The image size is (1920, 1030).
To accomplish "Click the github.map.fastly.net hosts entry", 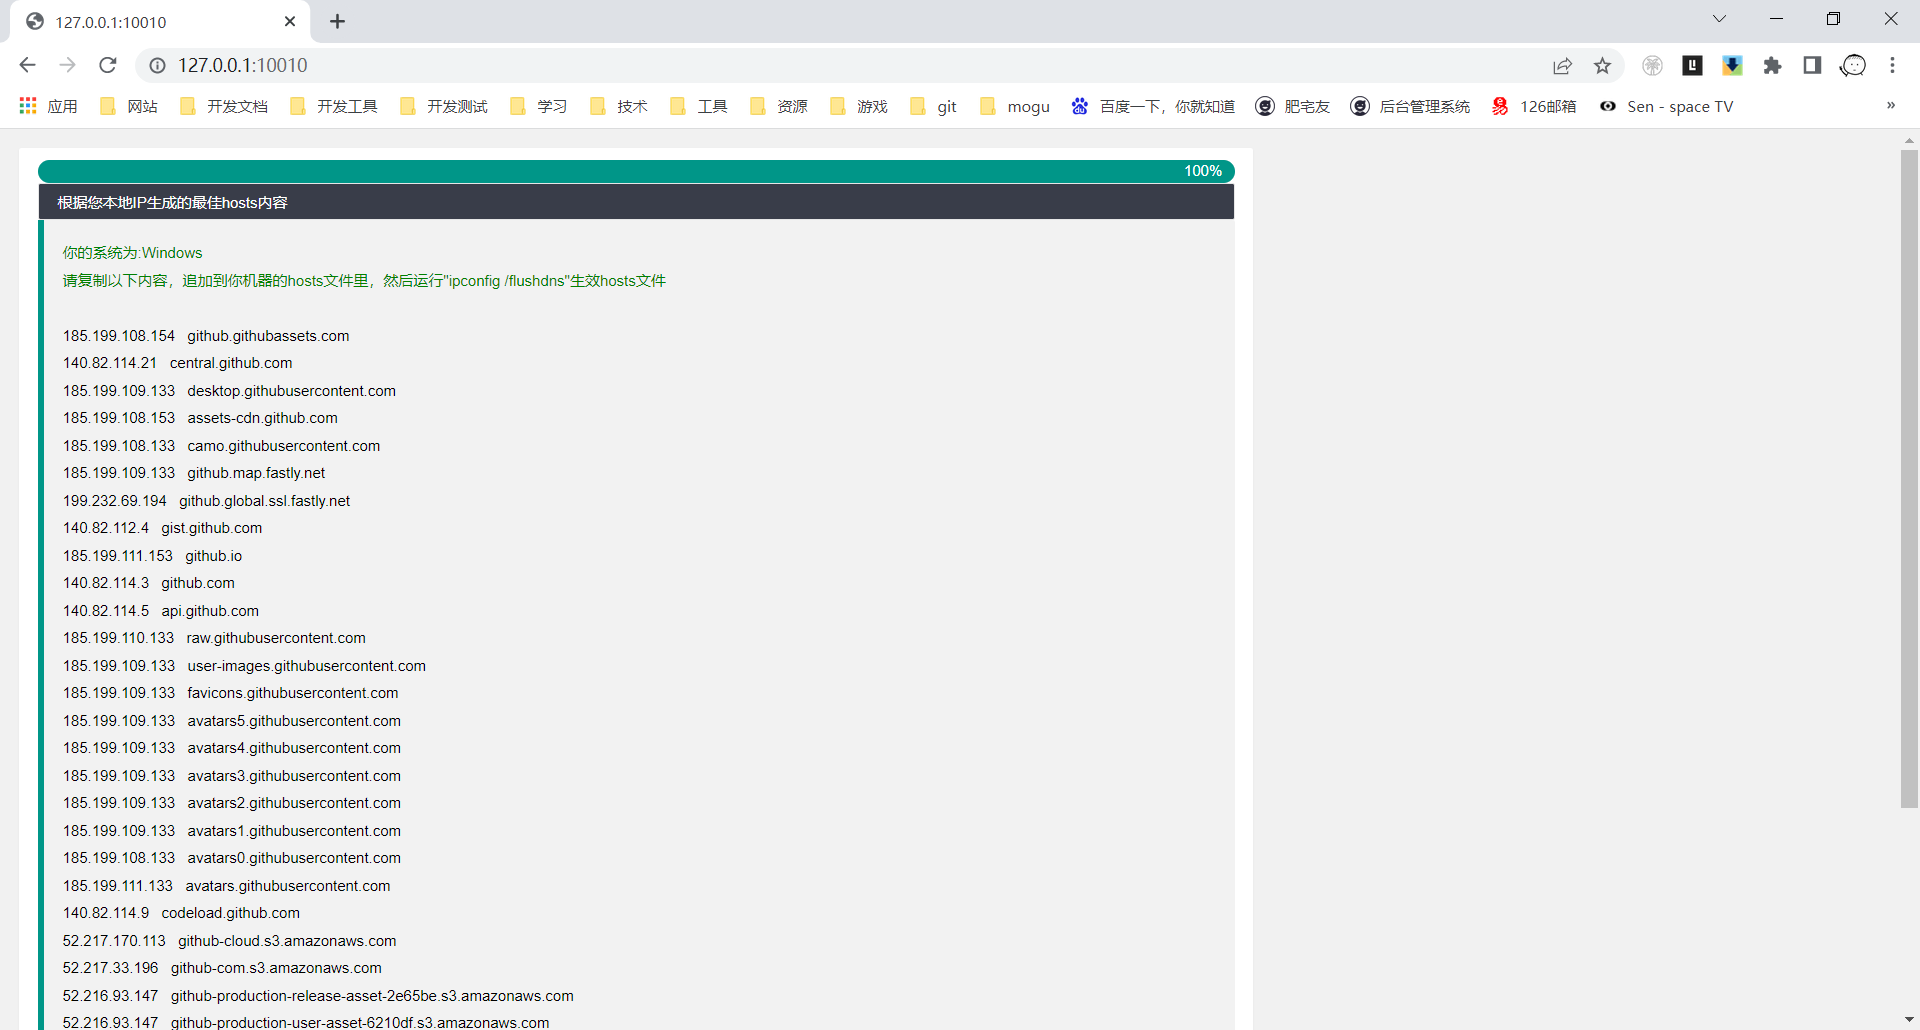I will [194, 473].
